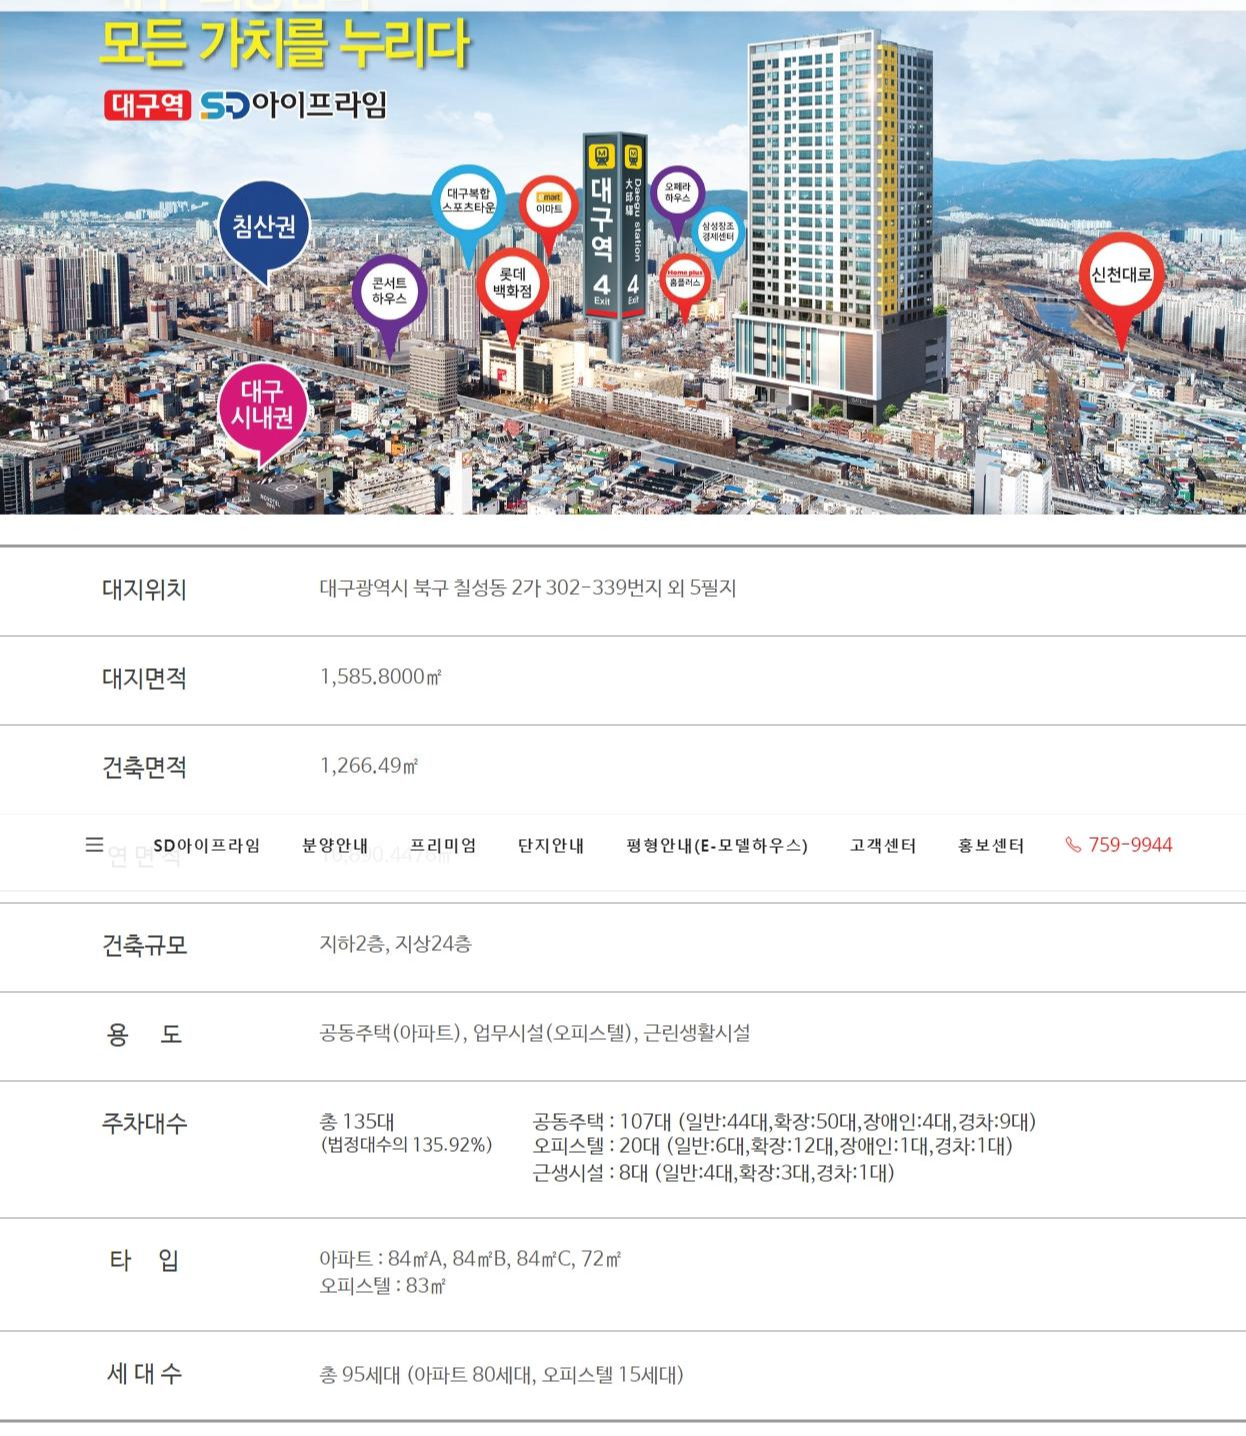Select the 아파트 : 84㎡A, 84㎡B types line
The height and width of the screenshot is (1436, 1246).
coord(470,1259)
